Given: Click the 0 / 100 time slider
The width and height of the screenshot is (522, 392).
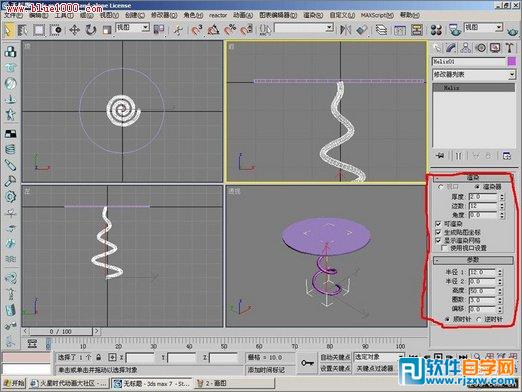Looking at the screenshot, I should [61, 332].
